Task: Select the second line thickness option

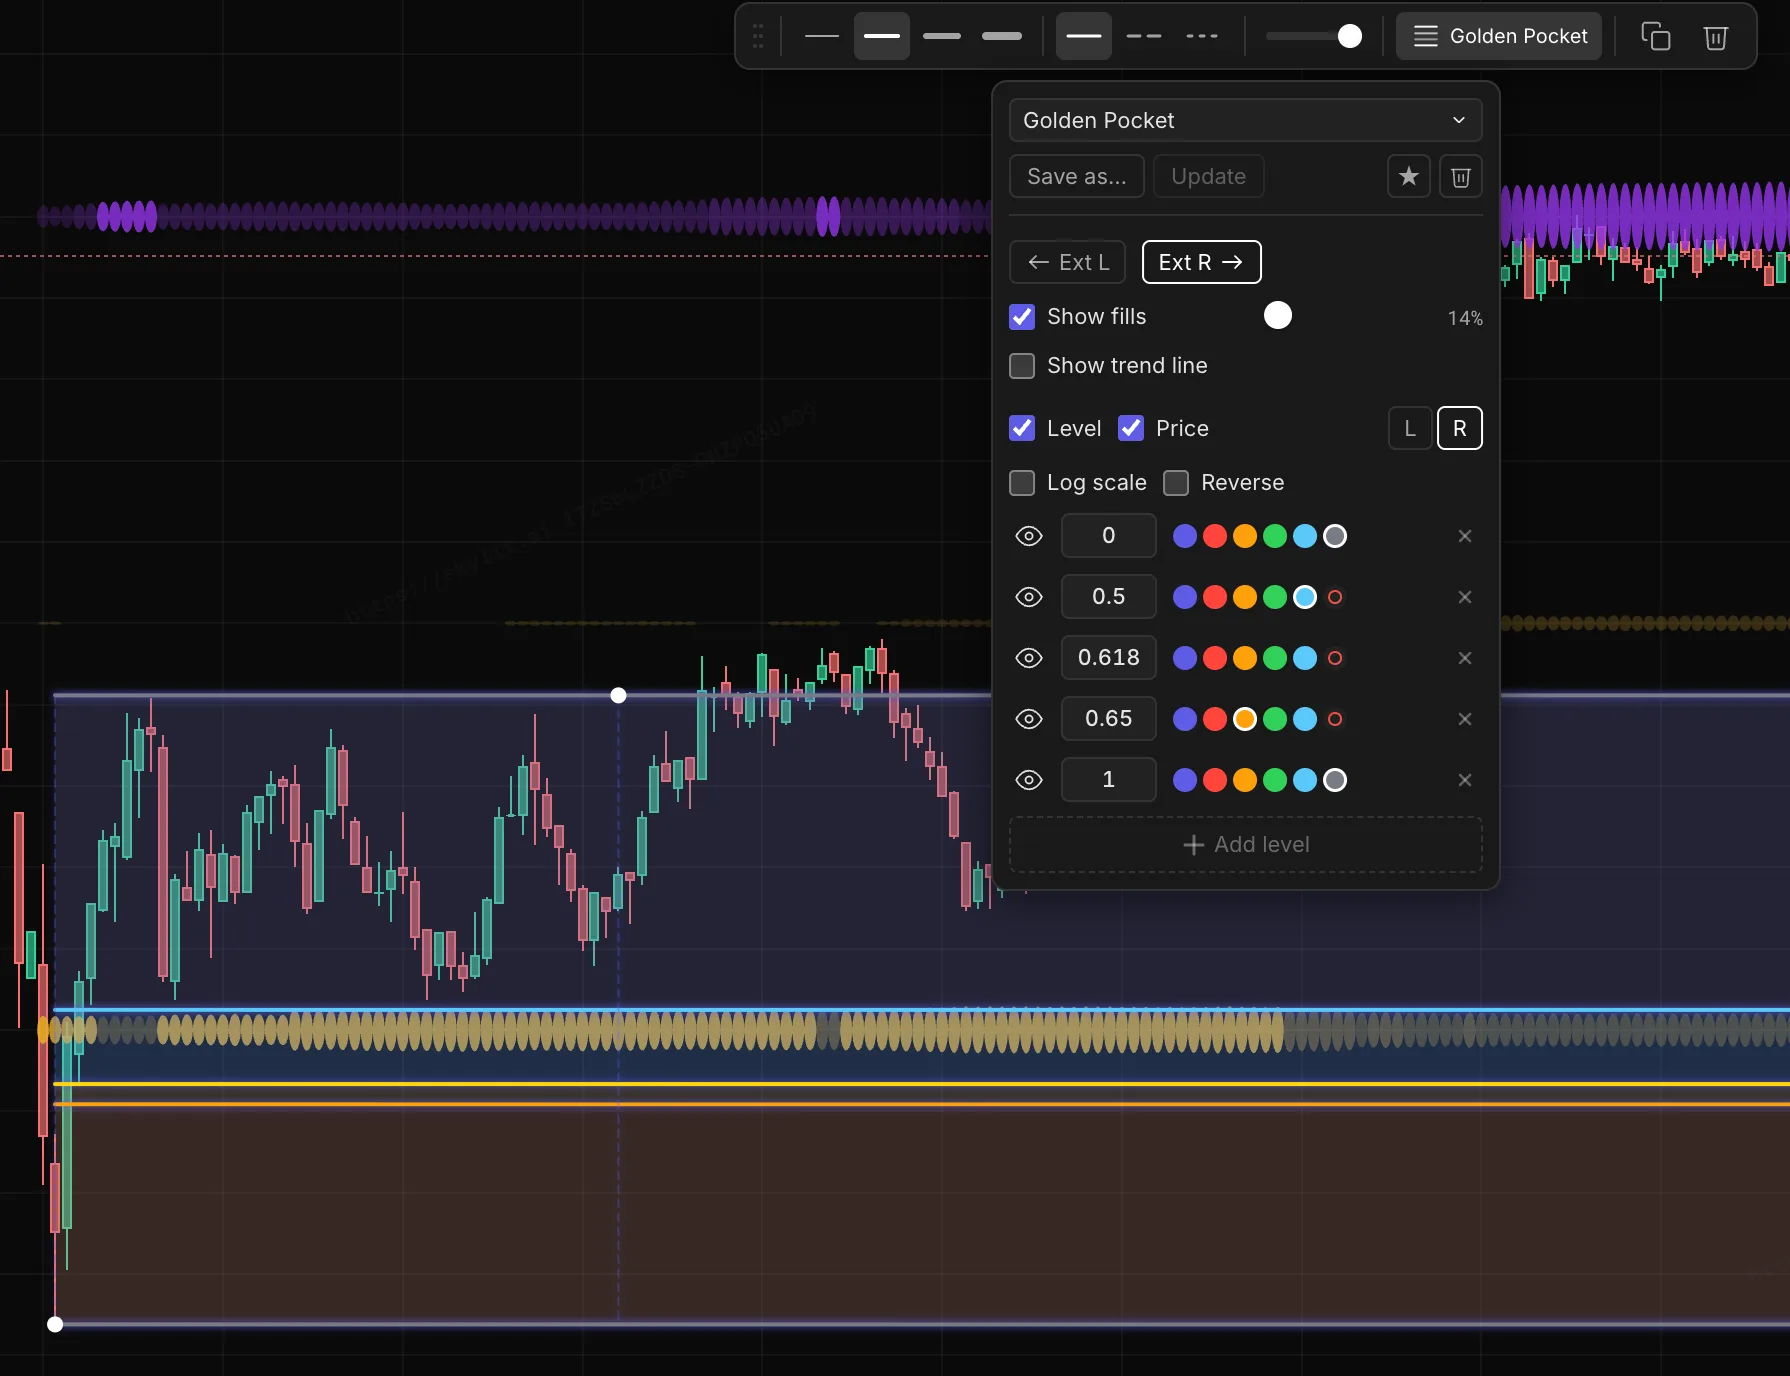Action: (882, 36)
